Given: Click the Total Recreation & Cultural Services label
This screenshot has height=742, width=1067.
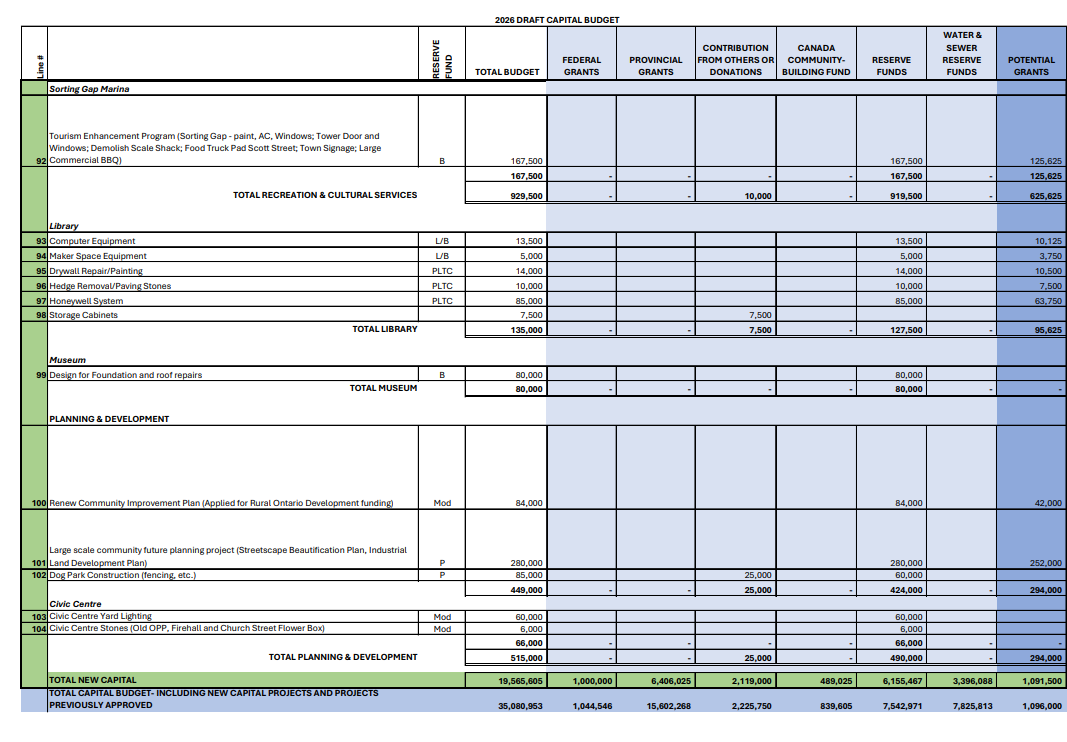Looking at the screenshot, I should click(325, 195).
